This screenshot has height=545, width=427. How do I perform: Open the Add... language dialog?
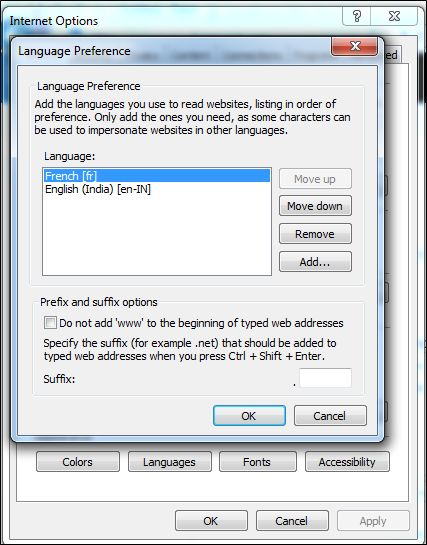[x=315, y=261]
